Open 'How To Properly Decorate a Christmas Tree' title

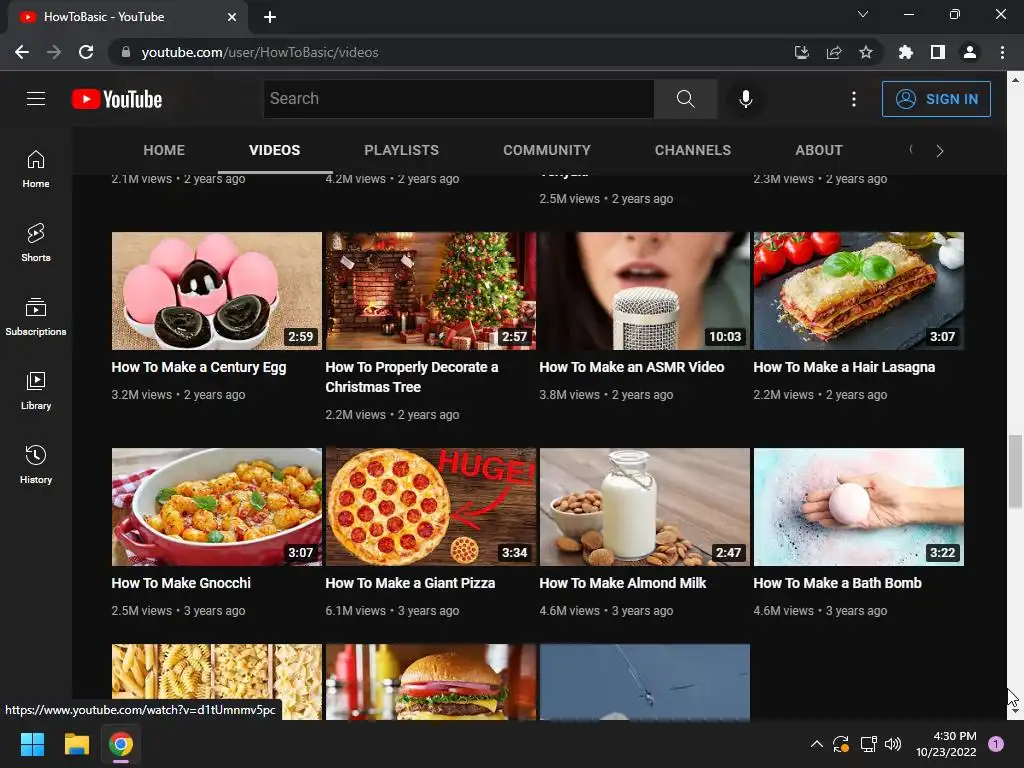411,377
